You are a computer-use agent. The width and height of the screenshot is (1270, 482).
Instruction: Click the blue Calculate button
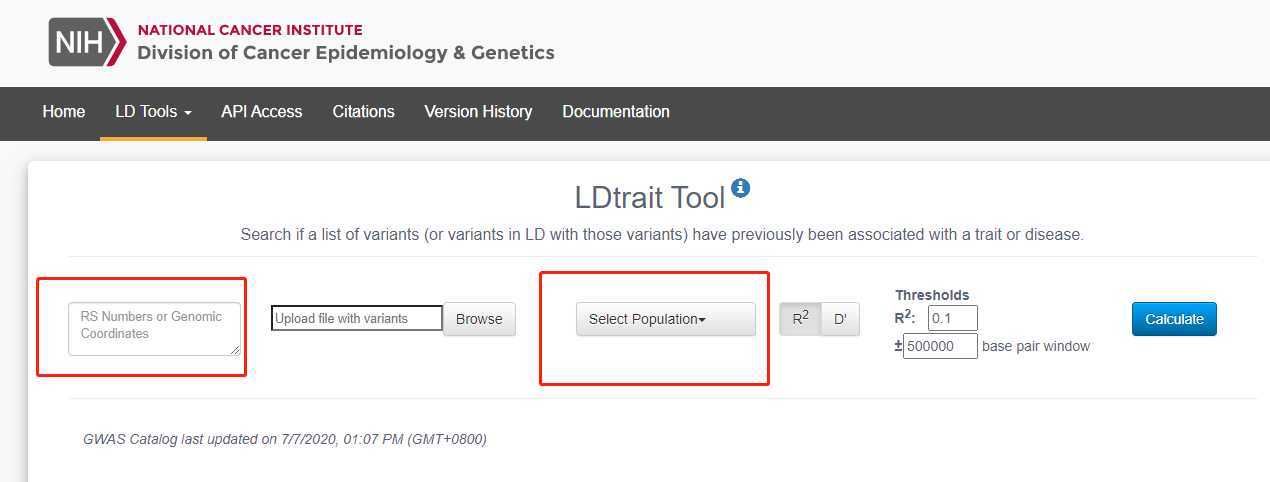pos(1174,319)
